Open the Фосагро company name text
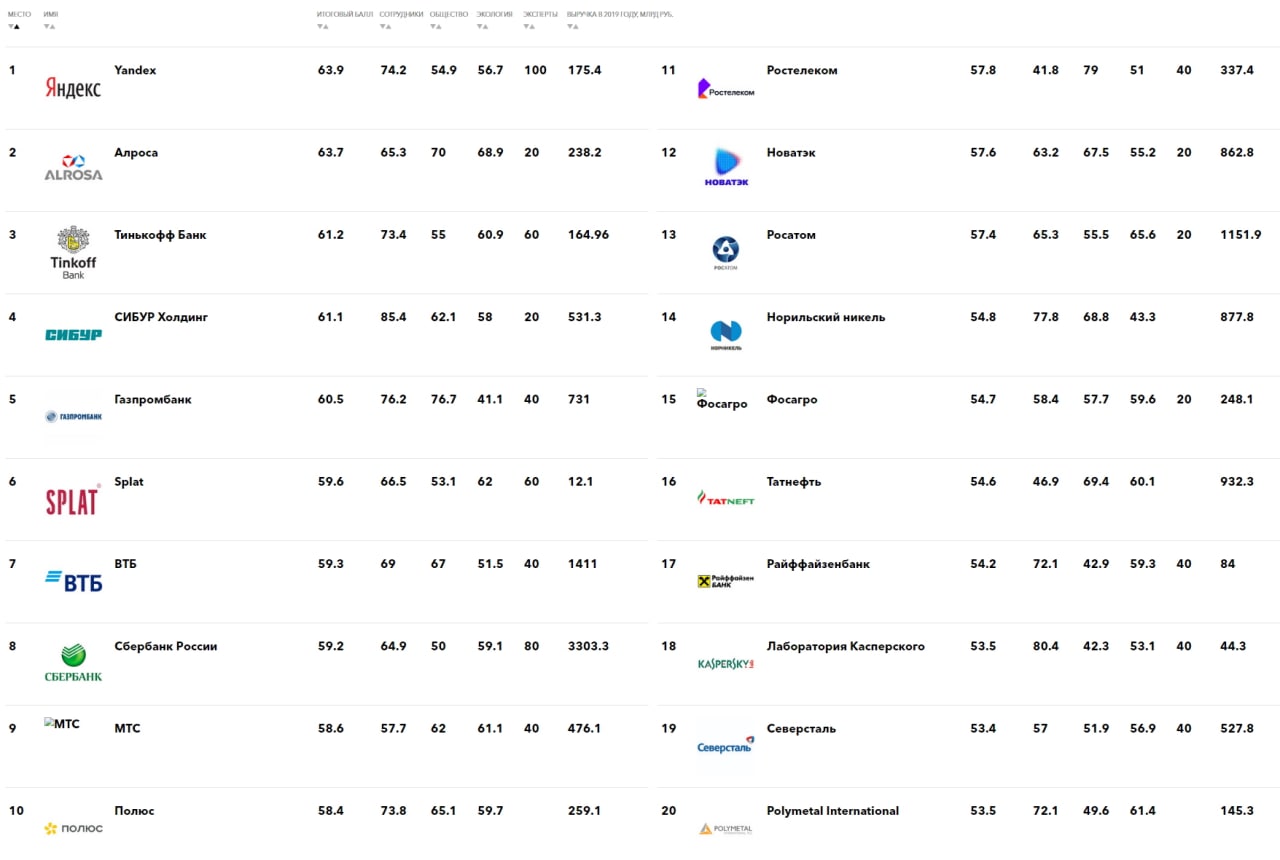This screenshot has height=860, width=1280. pos(792,399)
